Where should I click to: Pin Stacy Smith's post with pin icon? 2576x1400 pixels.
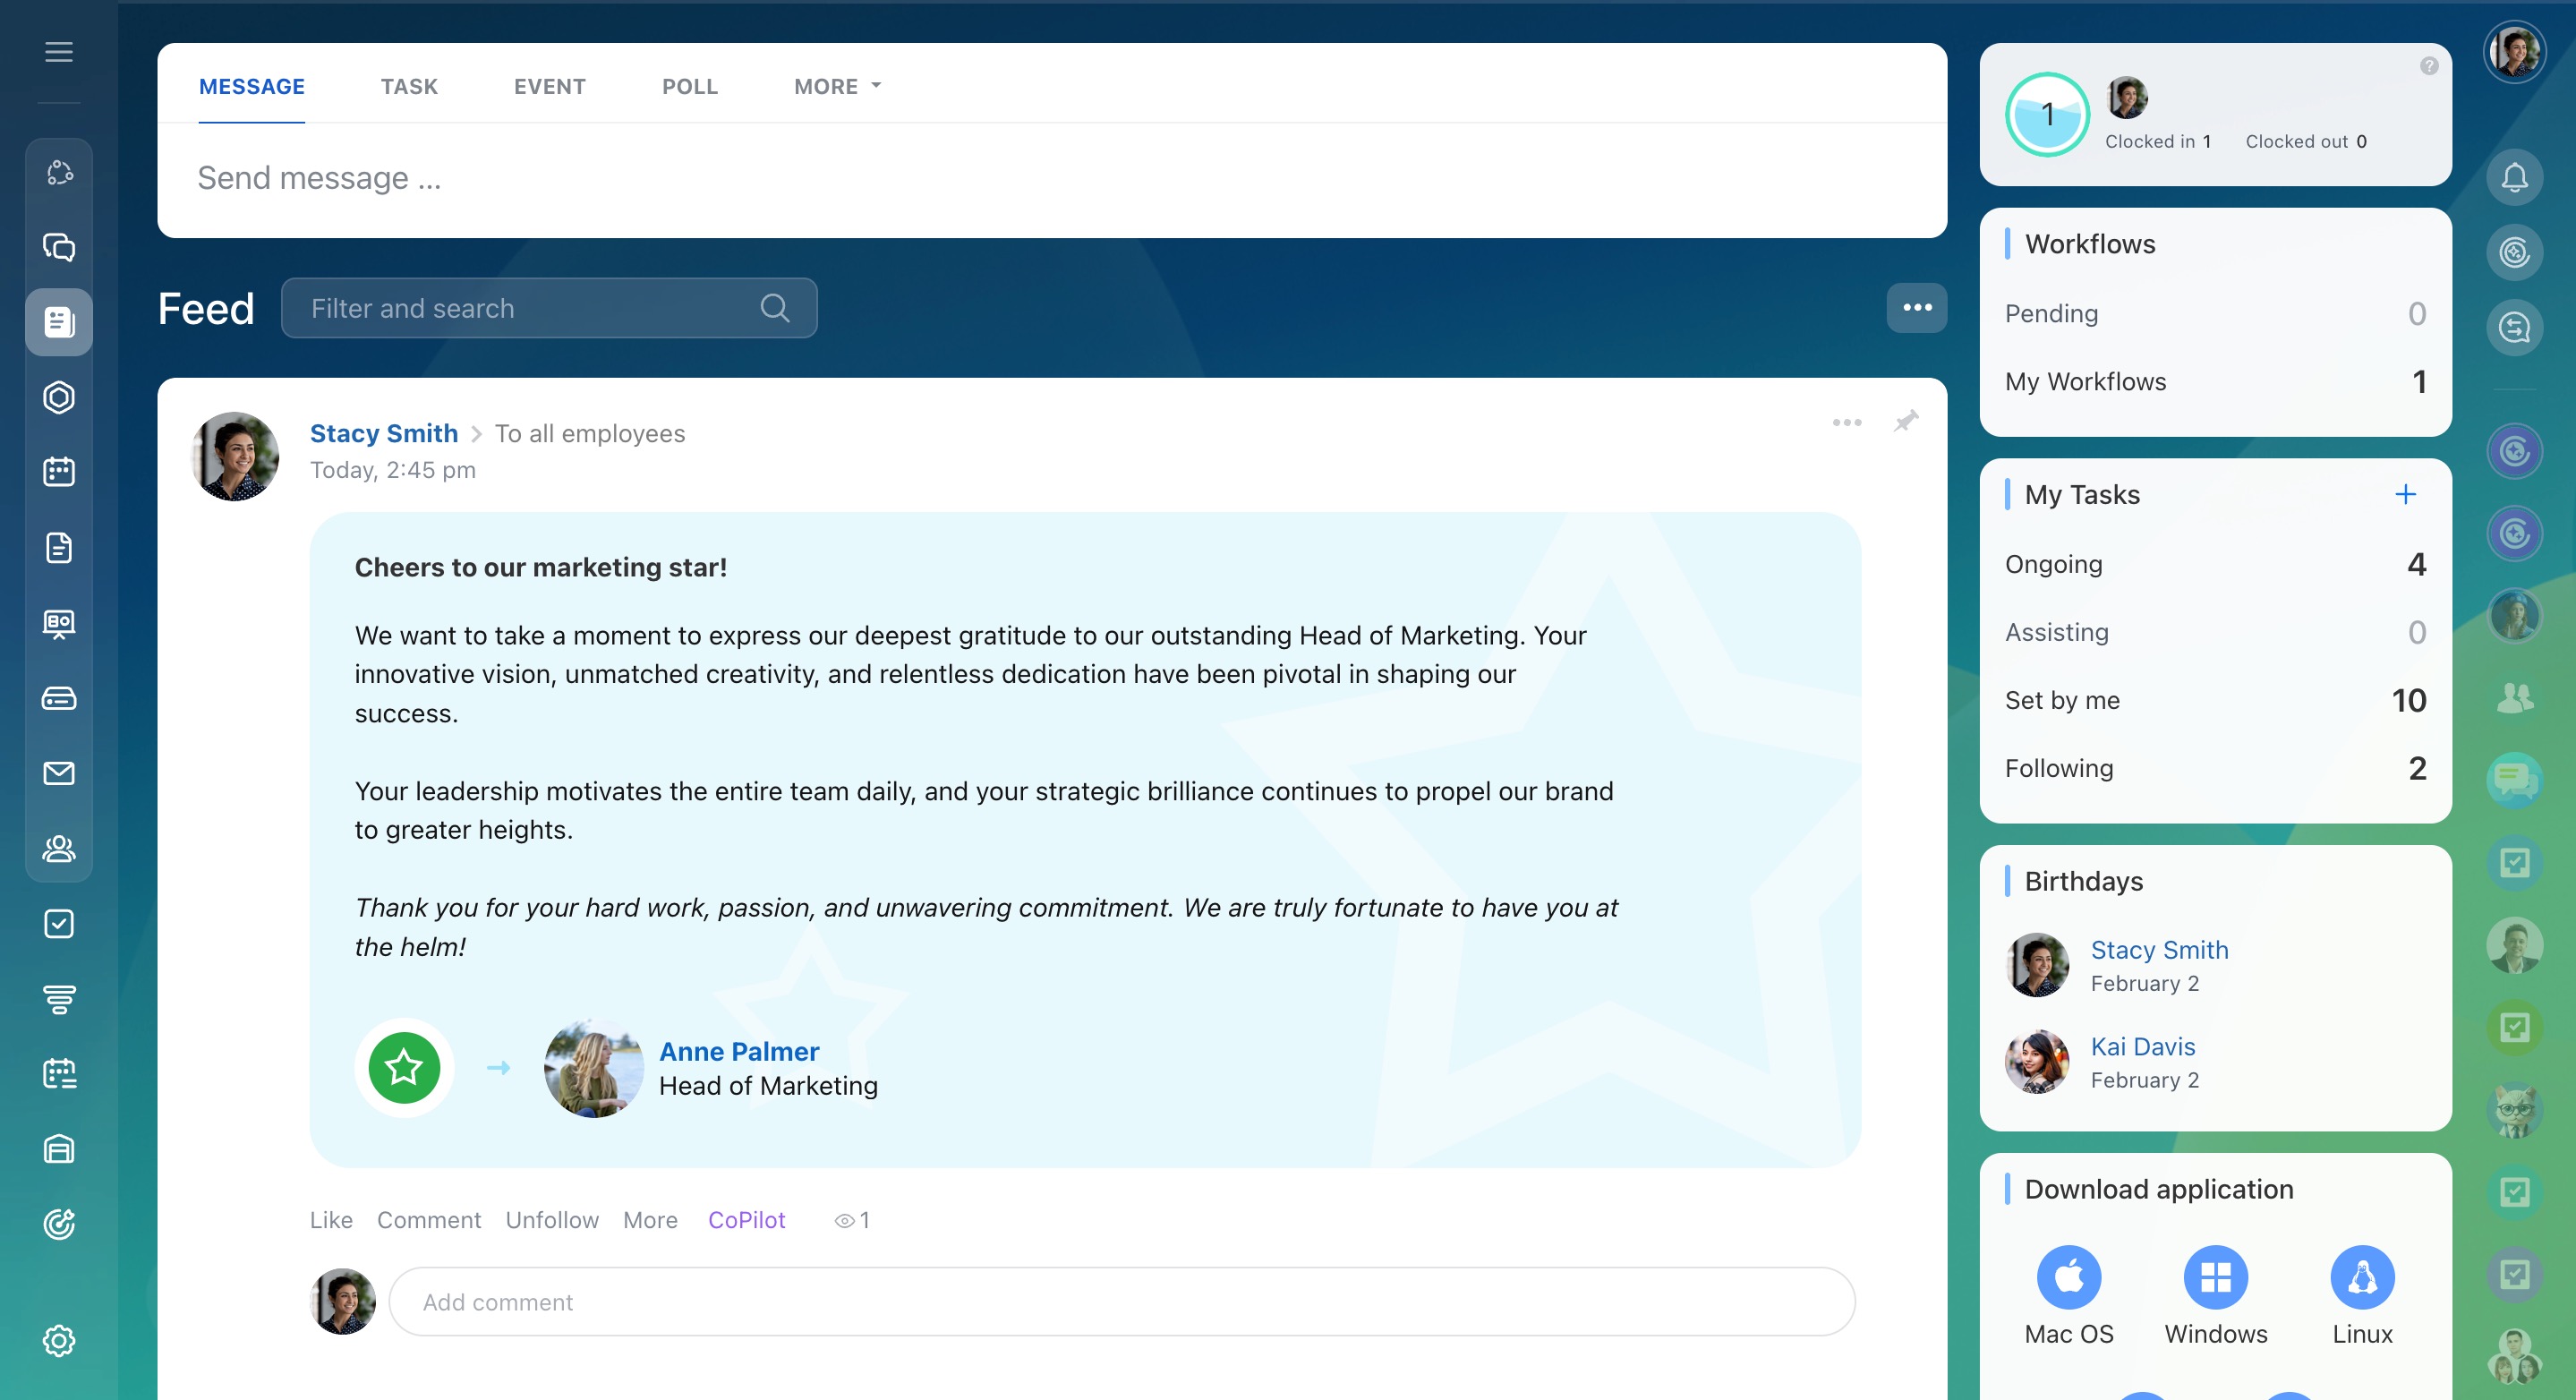(1906, 422)
